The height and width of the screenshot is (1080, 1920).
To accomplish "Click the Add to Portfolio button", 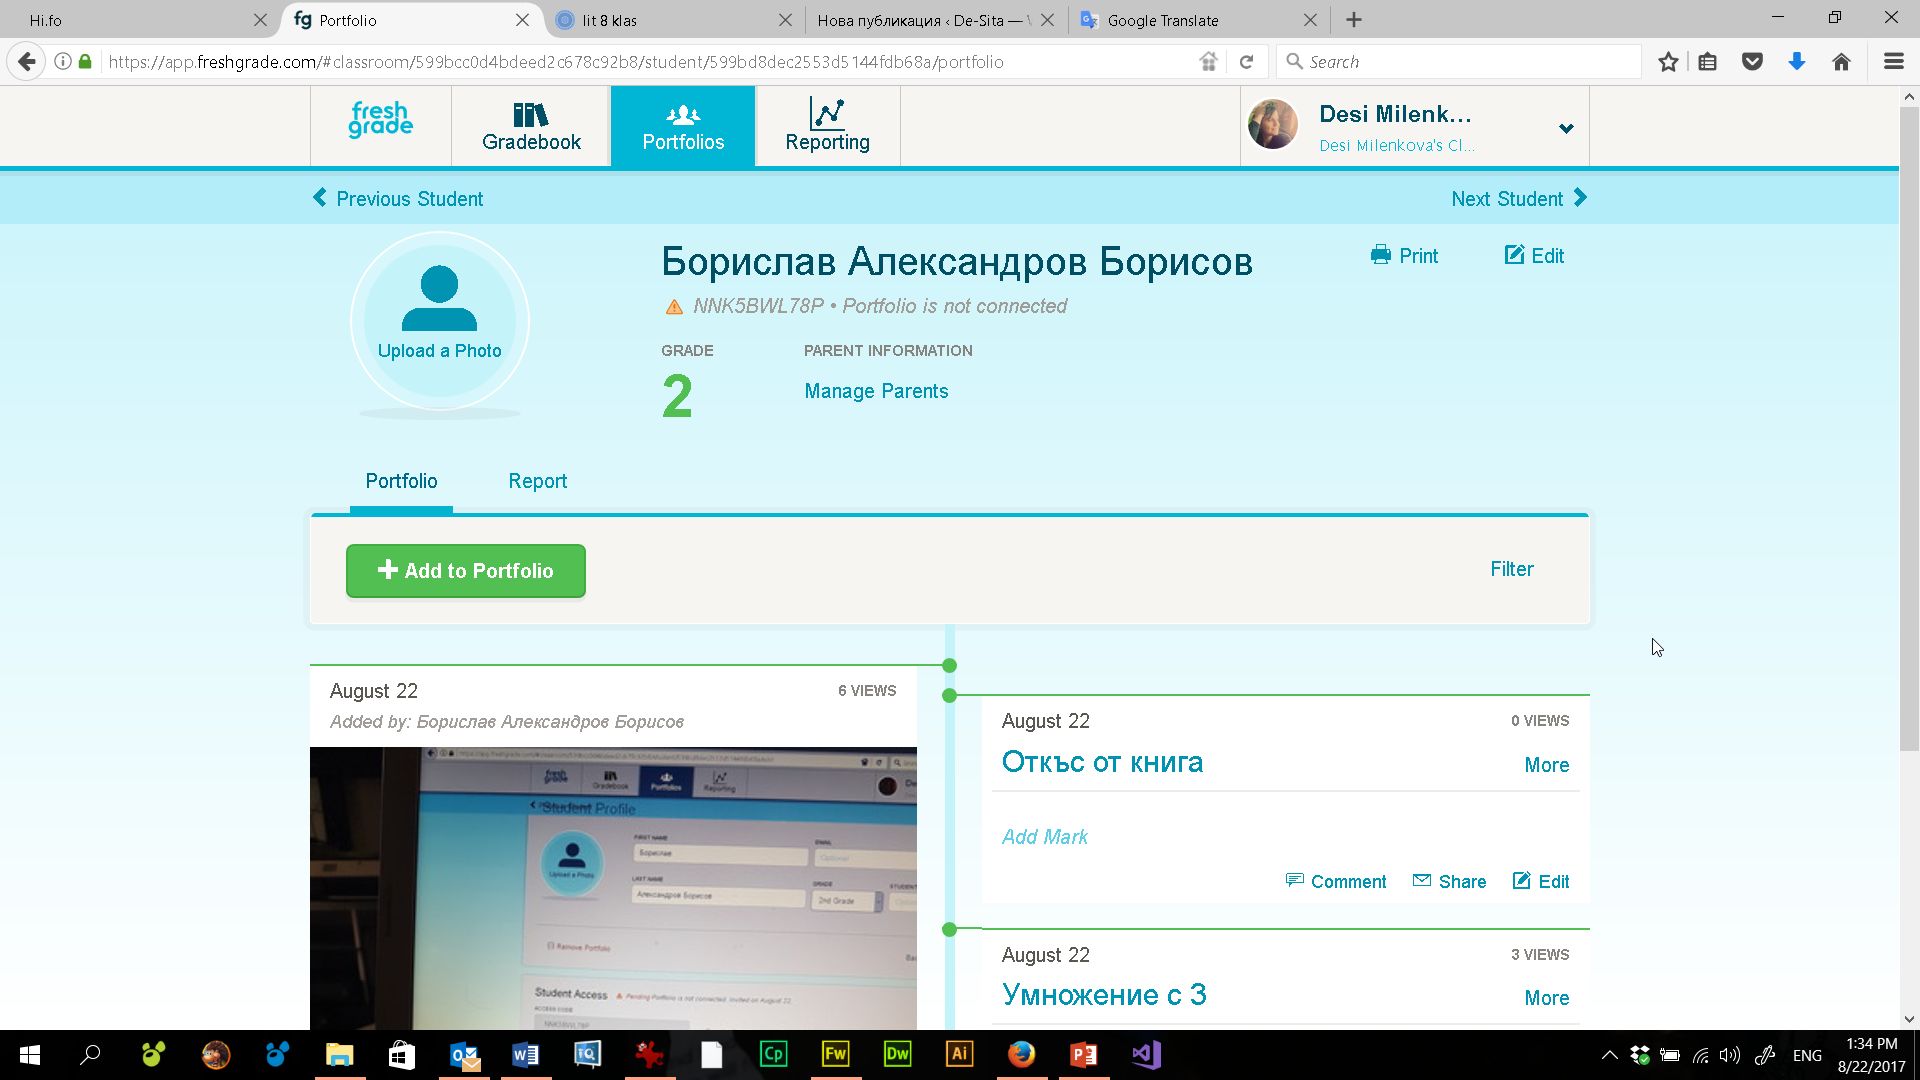I will (x=466, y=570).
